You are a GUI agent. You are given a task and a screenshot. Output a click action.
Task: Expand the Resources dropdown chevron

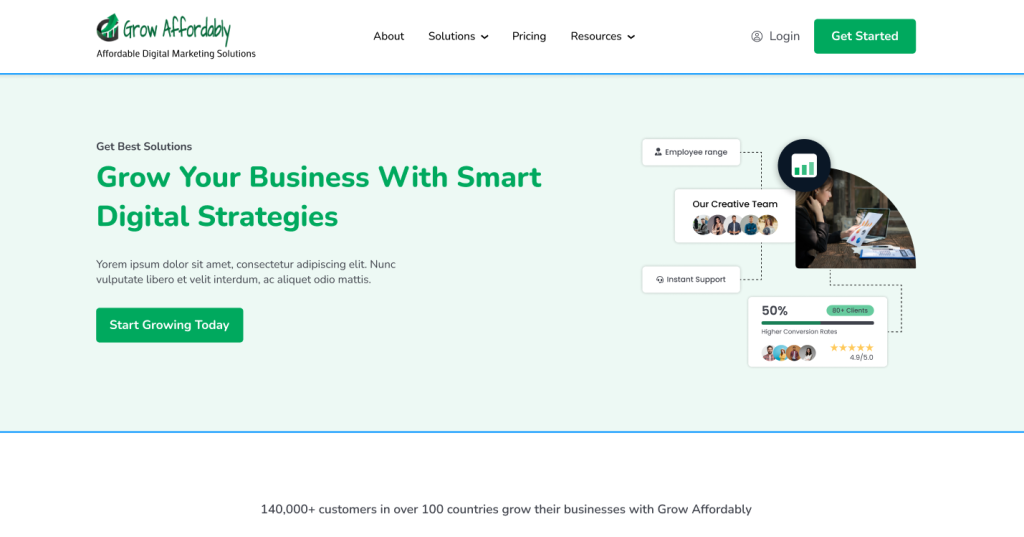pos(631,37)
